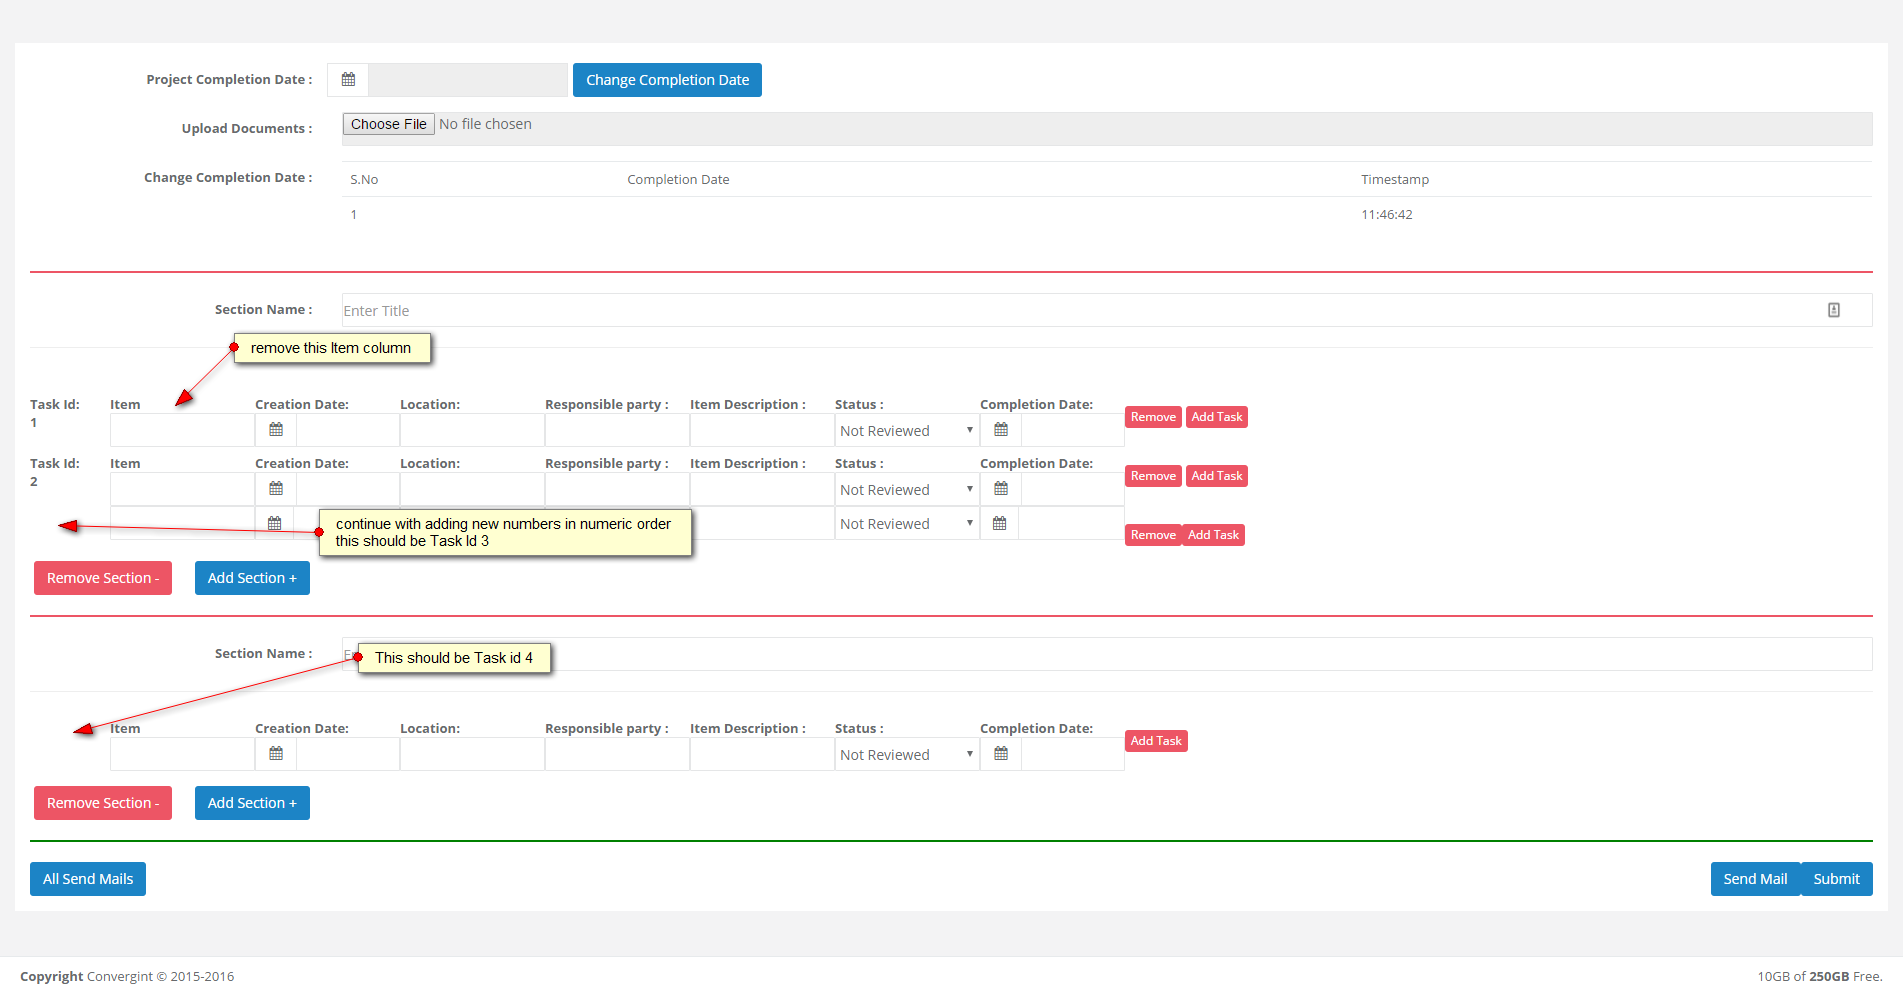Click the first Remove Section button
The image size is (1903, 995).
pos(103,578)
